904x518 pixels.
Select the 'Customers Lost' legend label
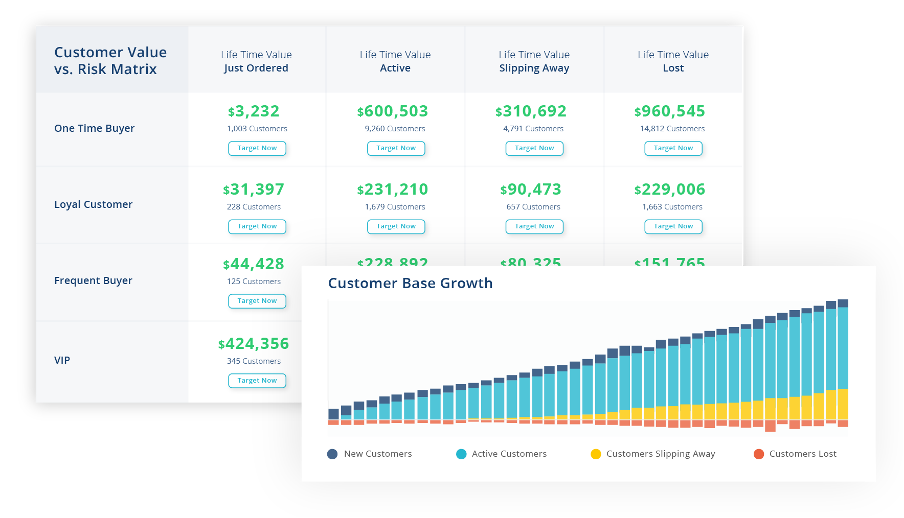803,454
